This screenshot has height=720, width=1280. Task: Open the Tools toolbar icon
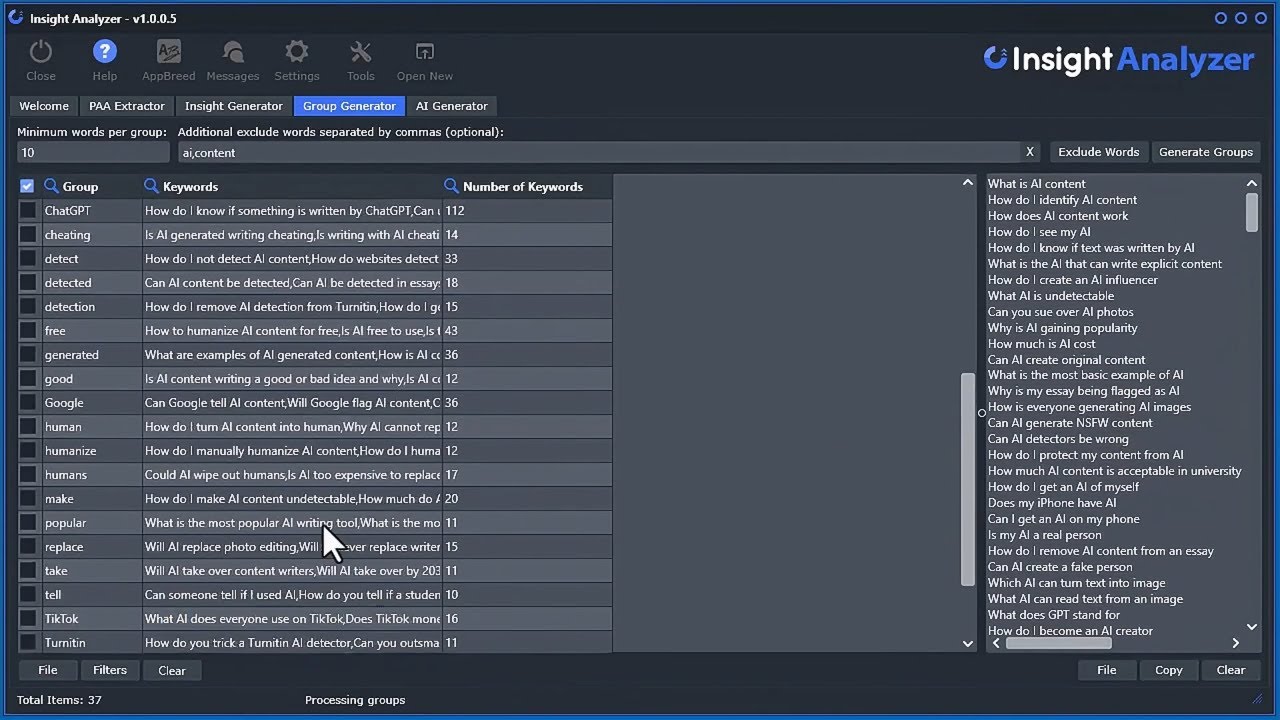coord(361,61)
